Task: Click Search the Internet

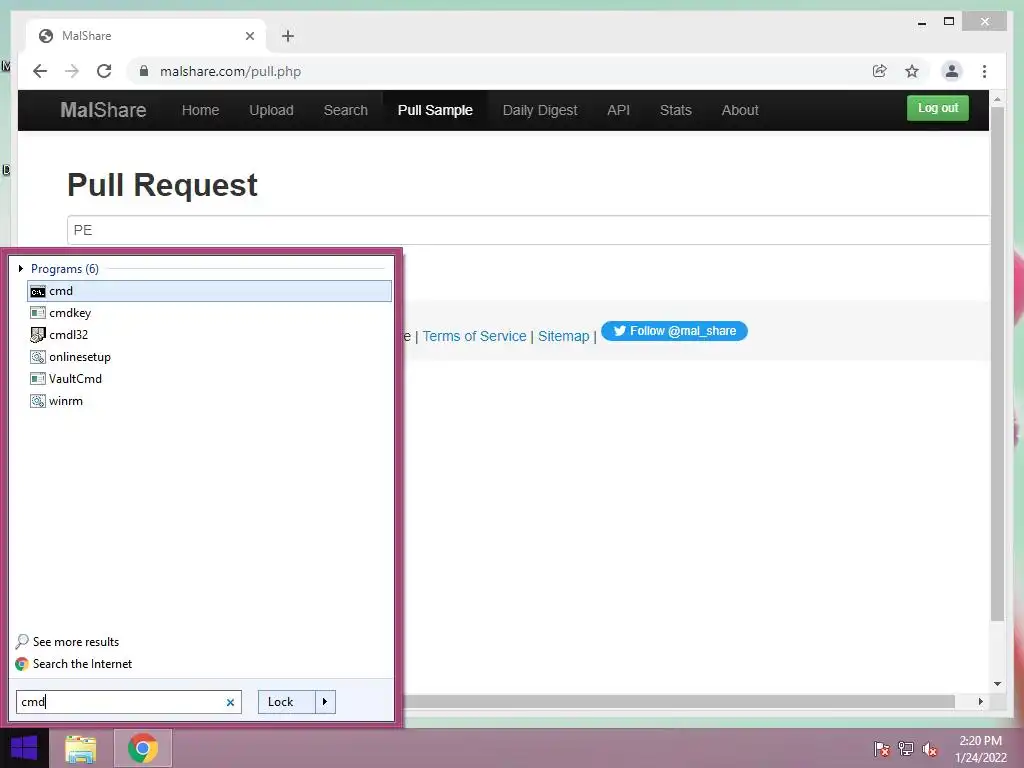Action: [74, 664]
